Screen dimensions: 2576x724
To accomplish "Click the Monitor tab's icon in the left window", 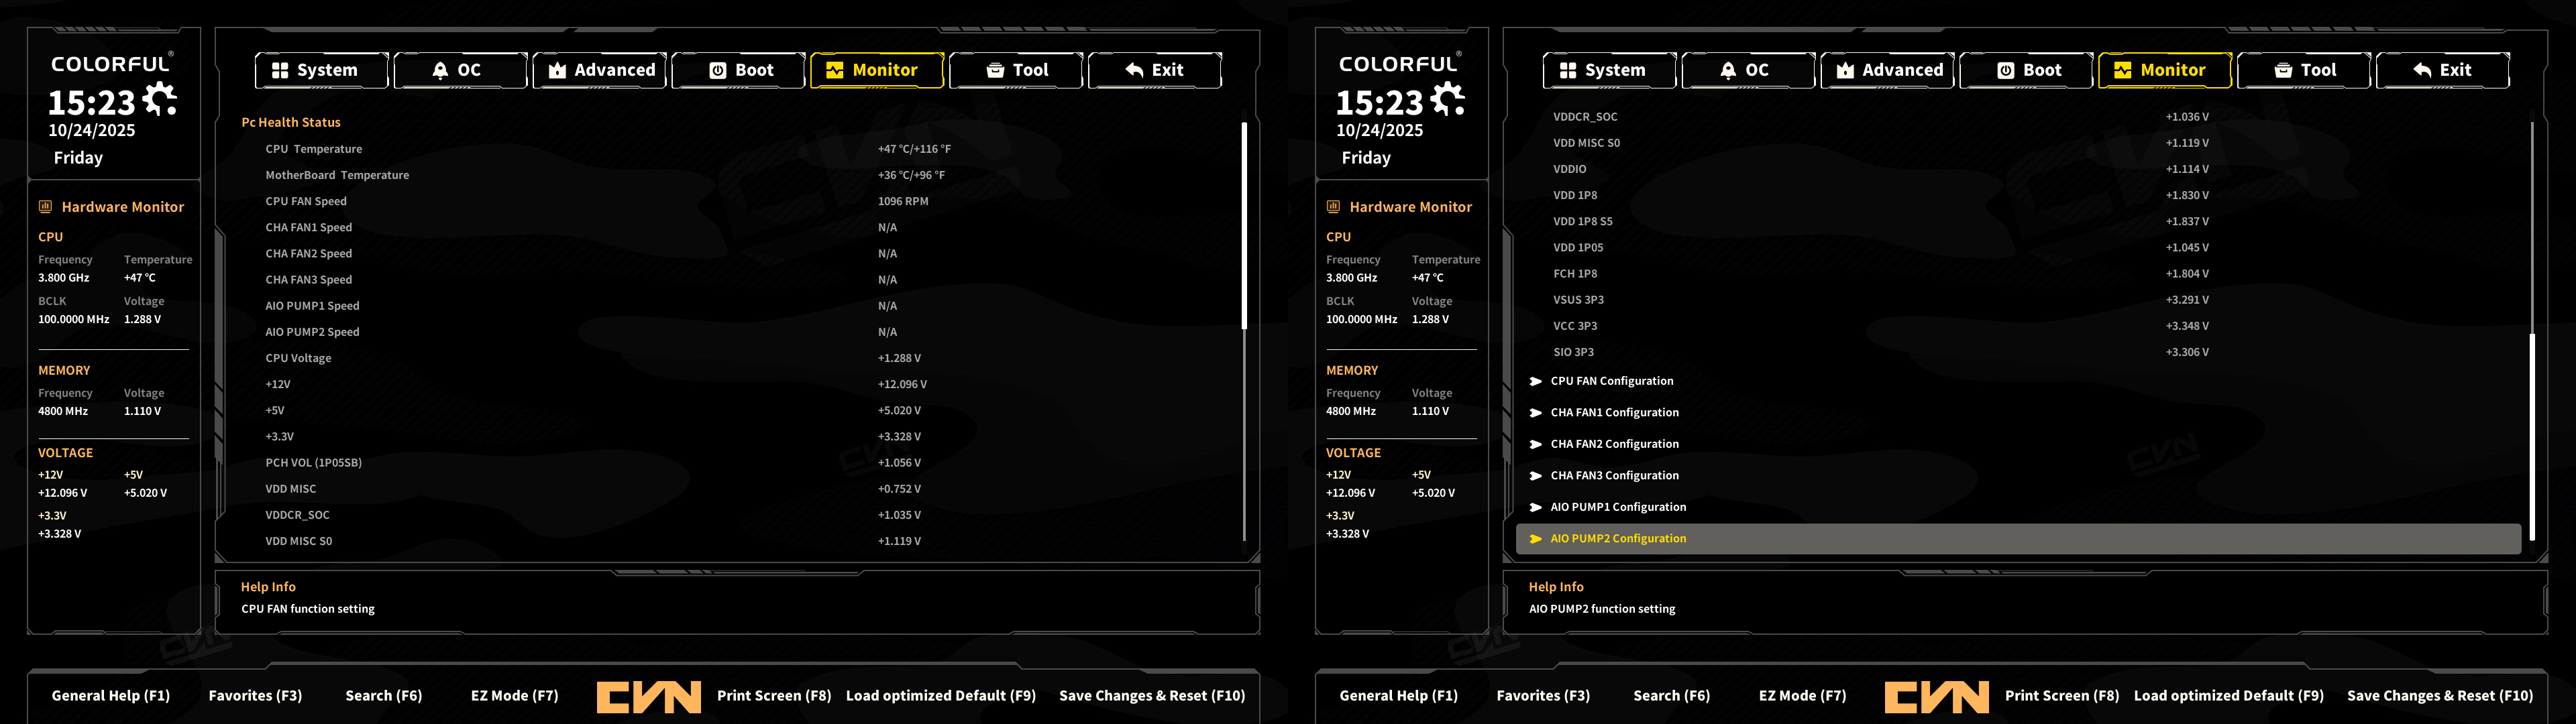I will pyautogui.click(x=834, y=70).
